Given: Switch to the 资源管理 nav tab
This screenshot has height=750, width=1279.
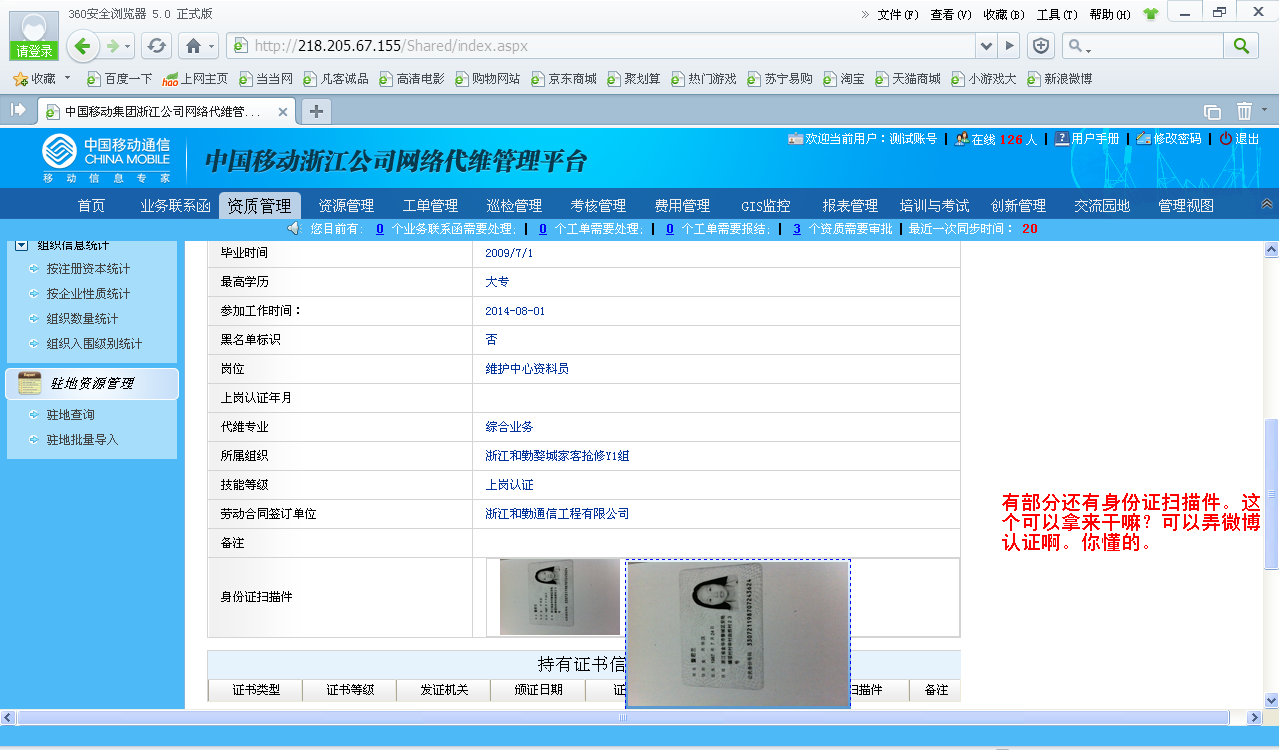Looking at the screenshot, I should click(x=346, y=205).
